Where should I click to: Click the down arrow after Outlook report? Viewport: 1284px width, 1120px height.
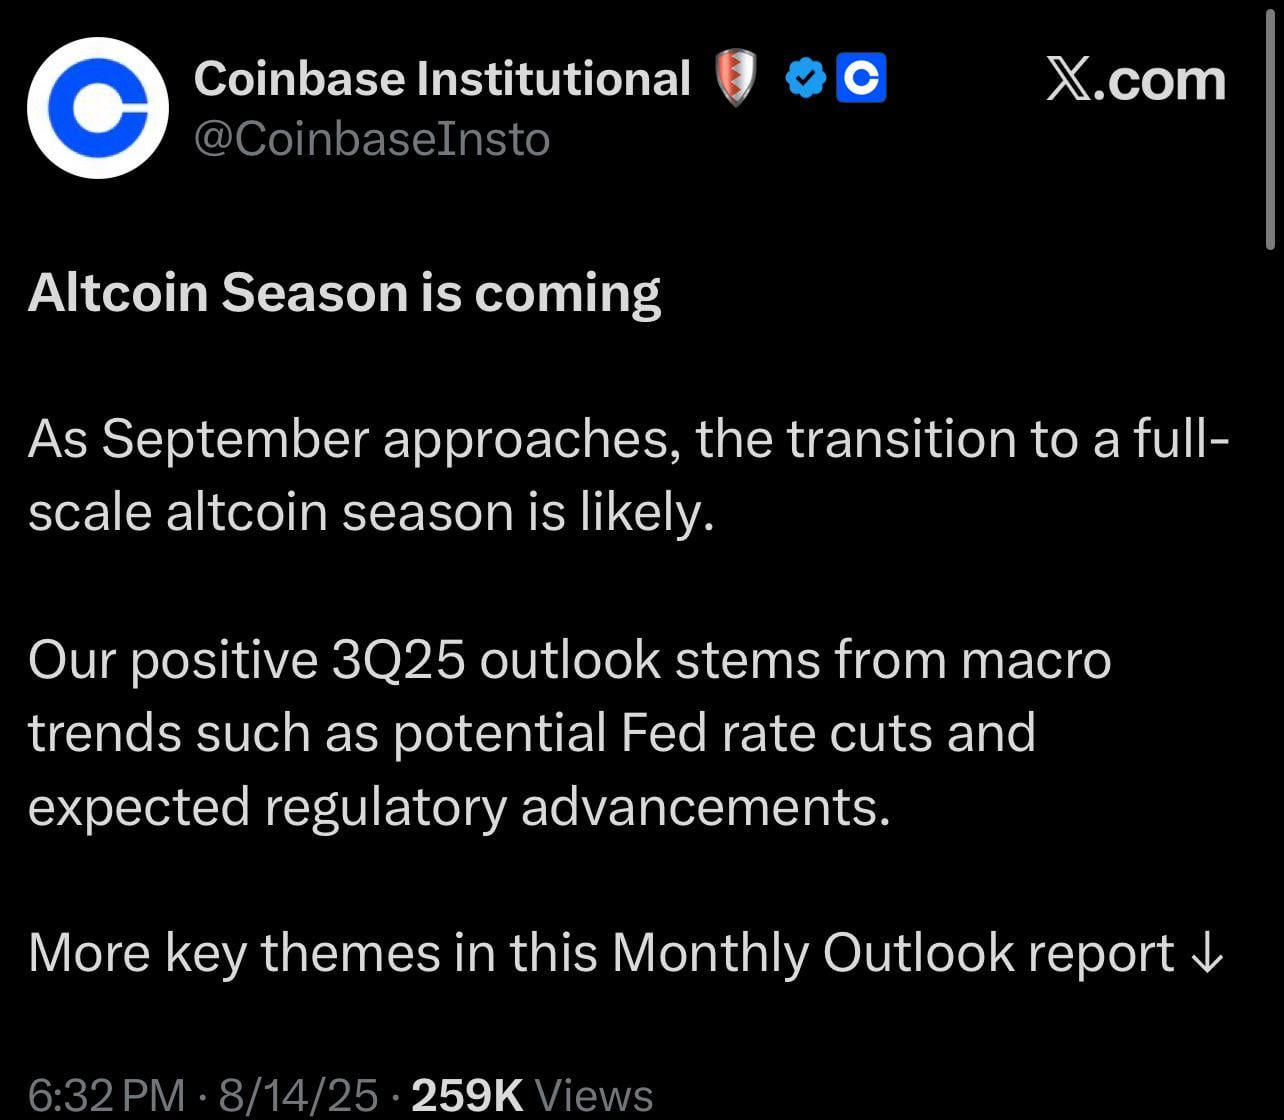pyautogui.click(x=1207, y=954)
